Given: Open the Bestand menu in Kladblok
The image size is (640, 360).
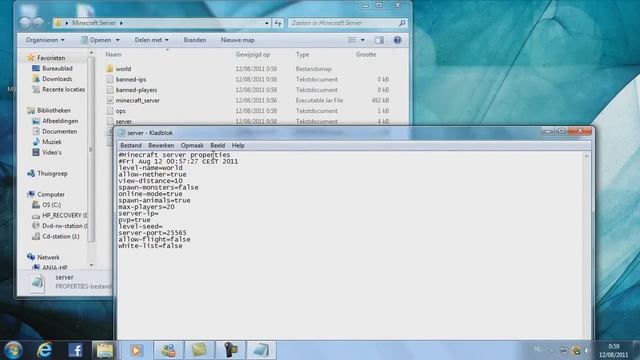Looking at the screenshot, I should click(x=131, y=145).
